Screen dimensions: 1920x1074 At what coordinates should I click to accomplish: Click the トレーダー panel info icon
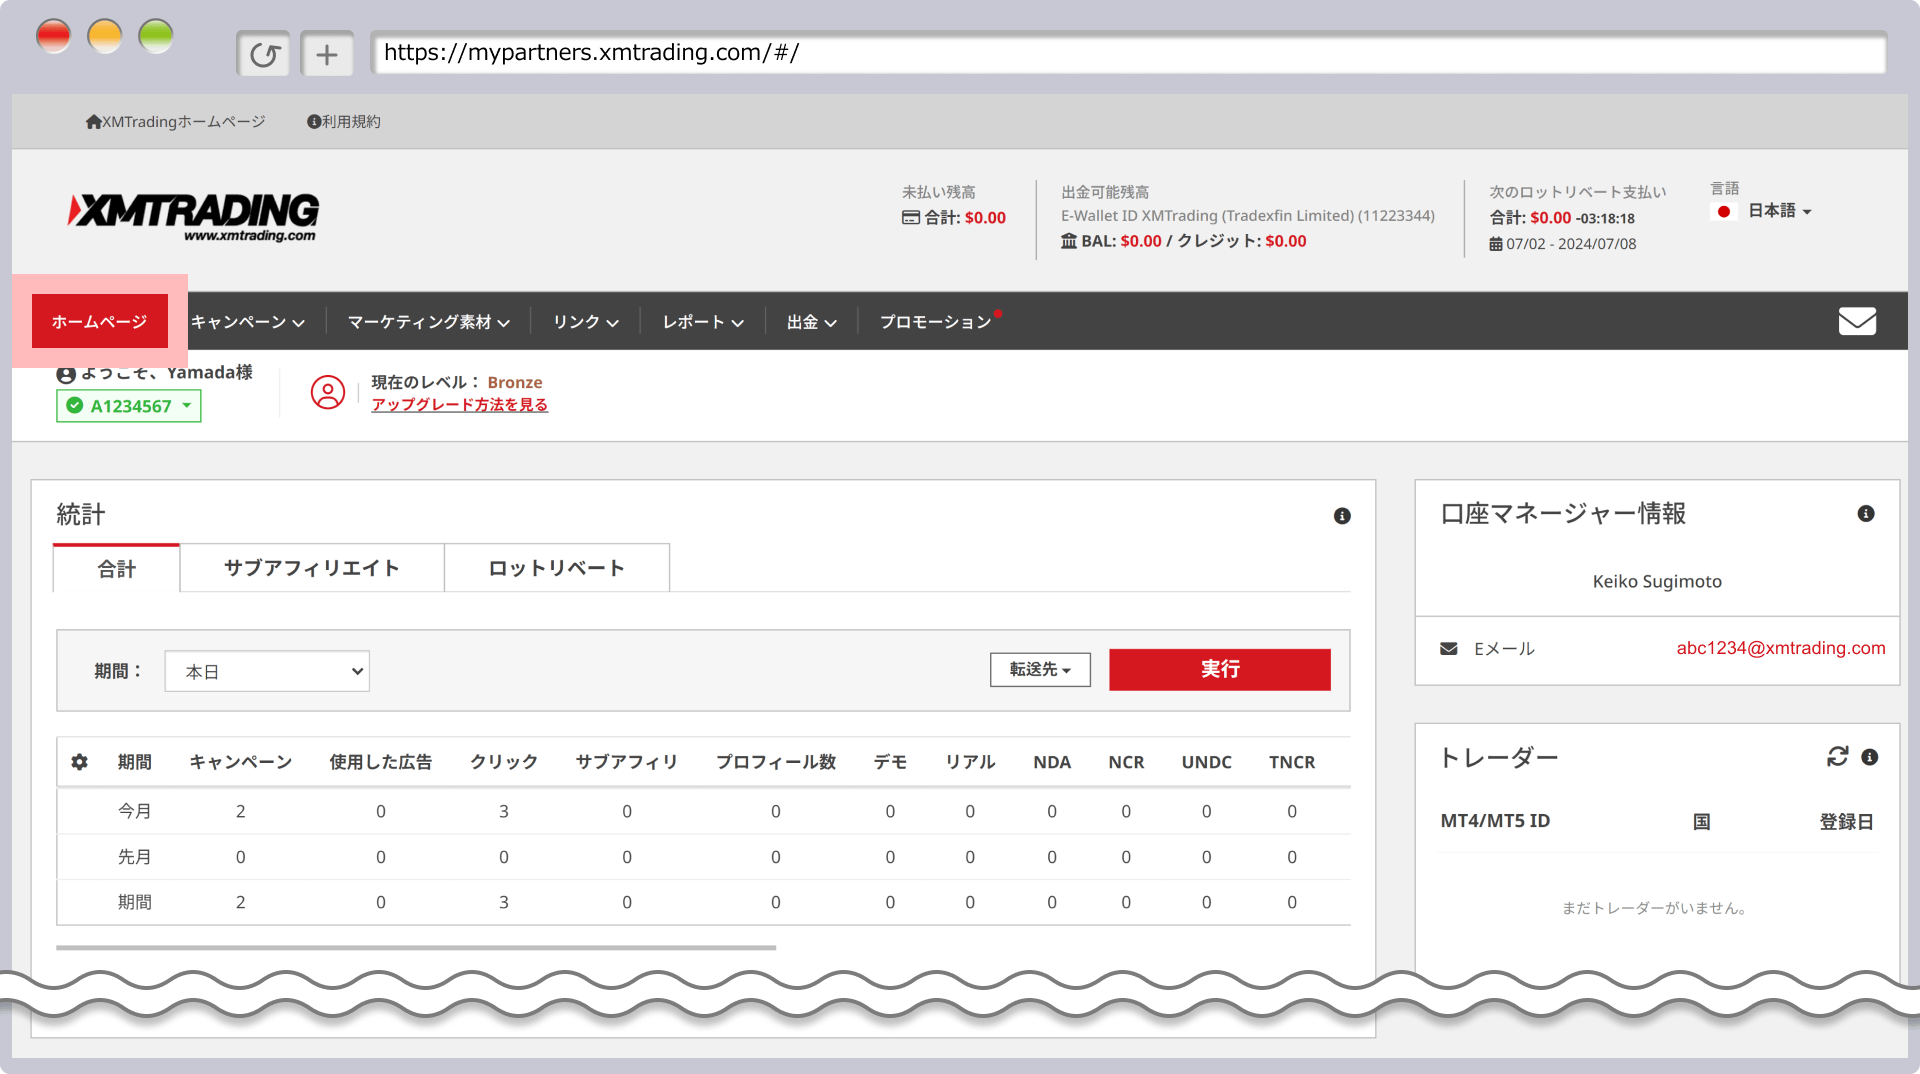(1870, 757)
